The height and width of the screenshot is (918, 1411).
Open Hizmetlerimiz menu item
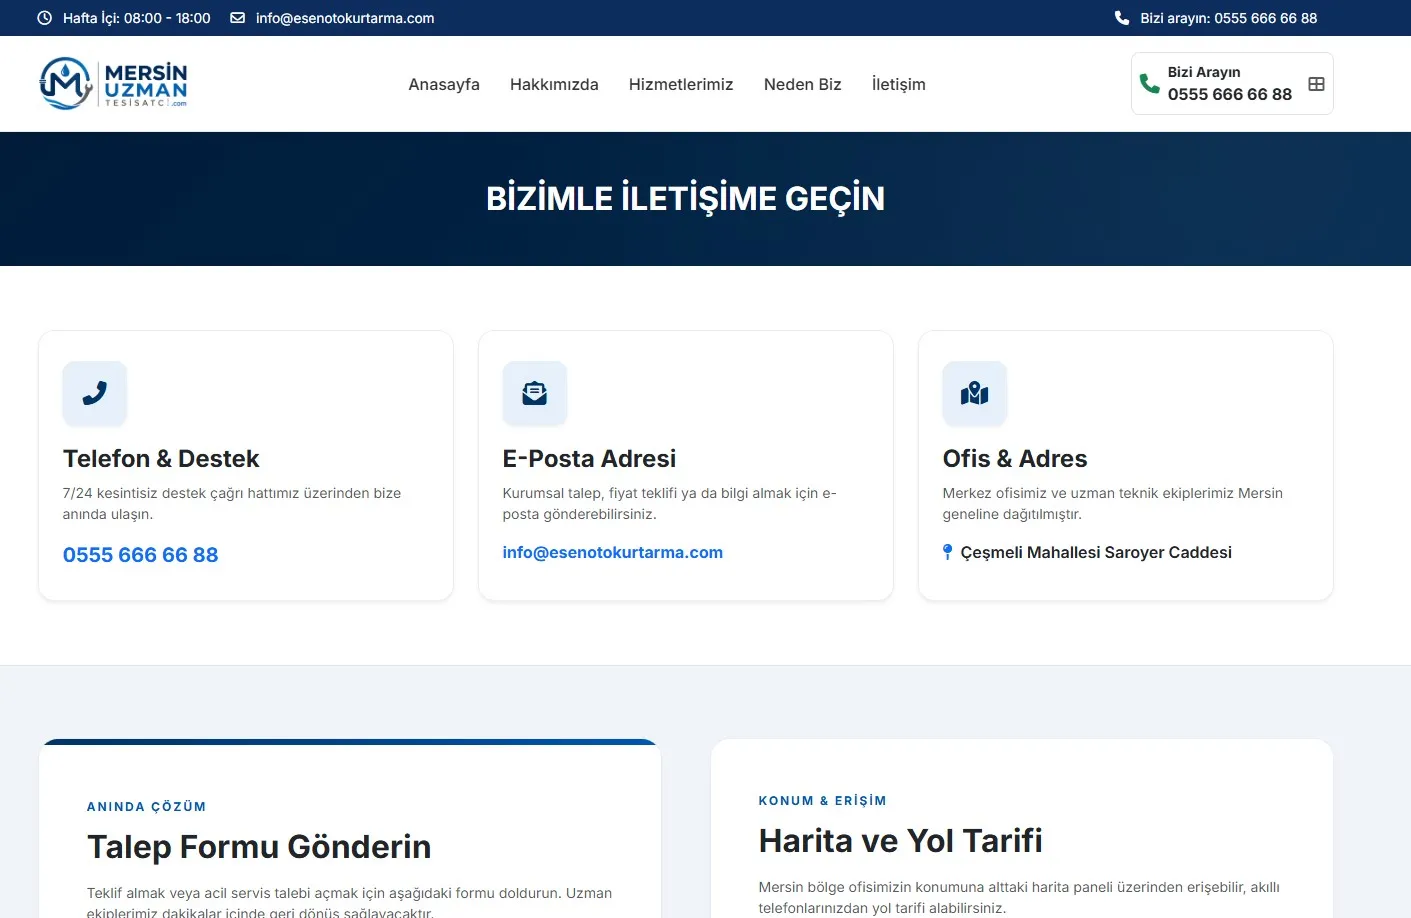tap(681, 84)
